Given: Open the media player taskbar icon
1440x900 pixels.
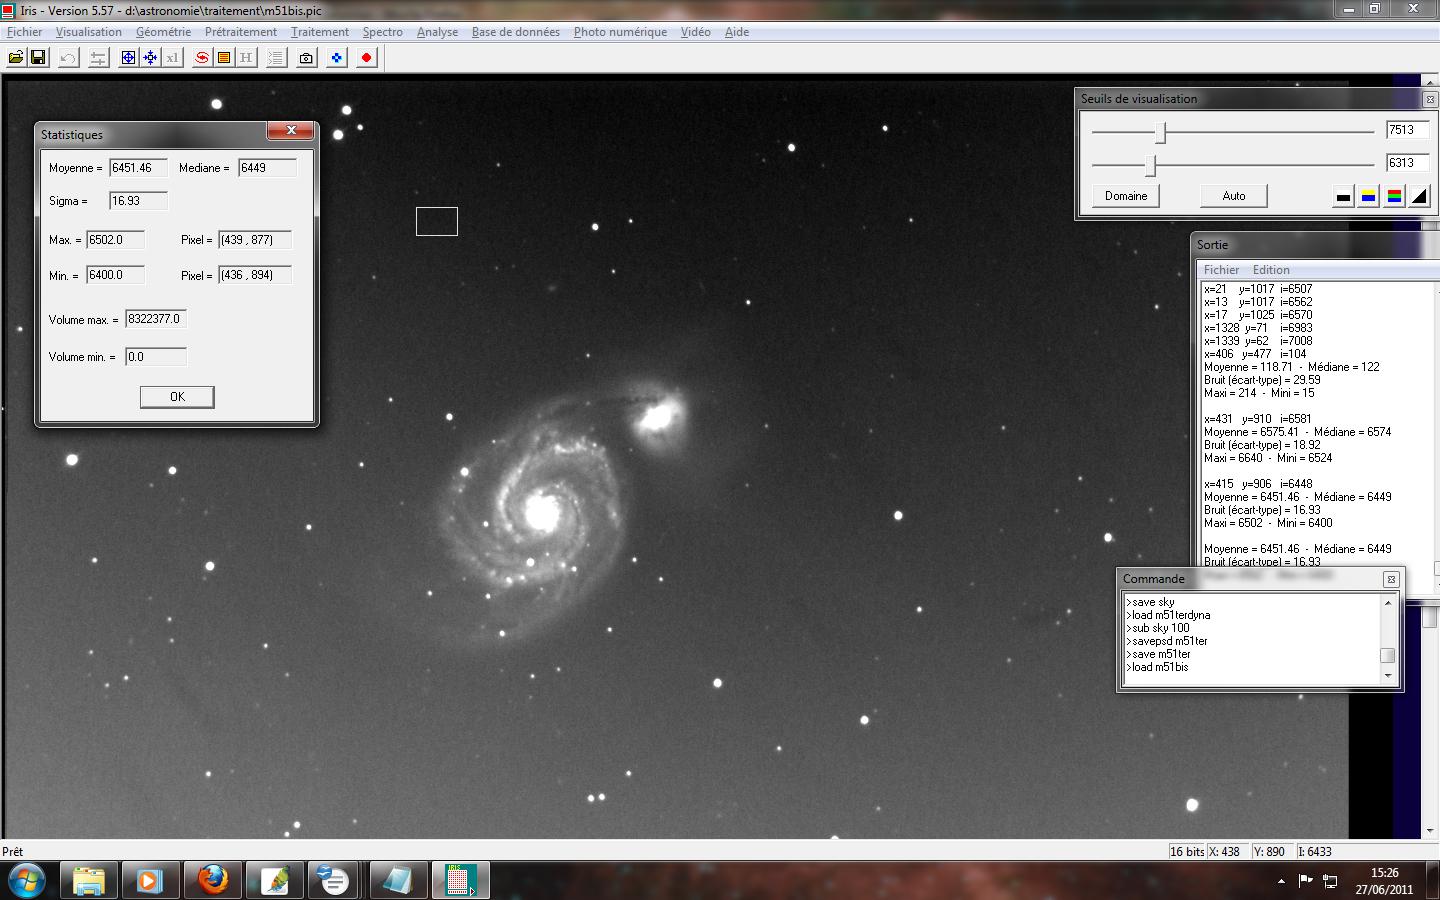Looking at the screenshot, I should pos(150,881).
